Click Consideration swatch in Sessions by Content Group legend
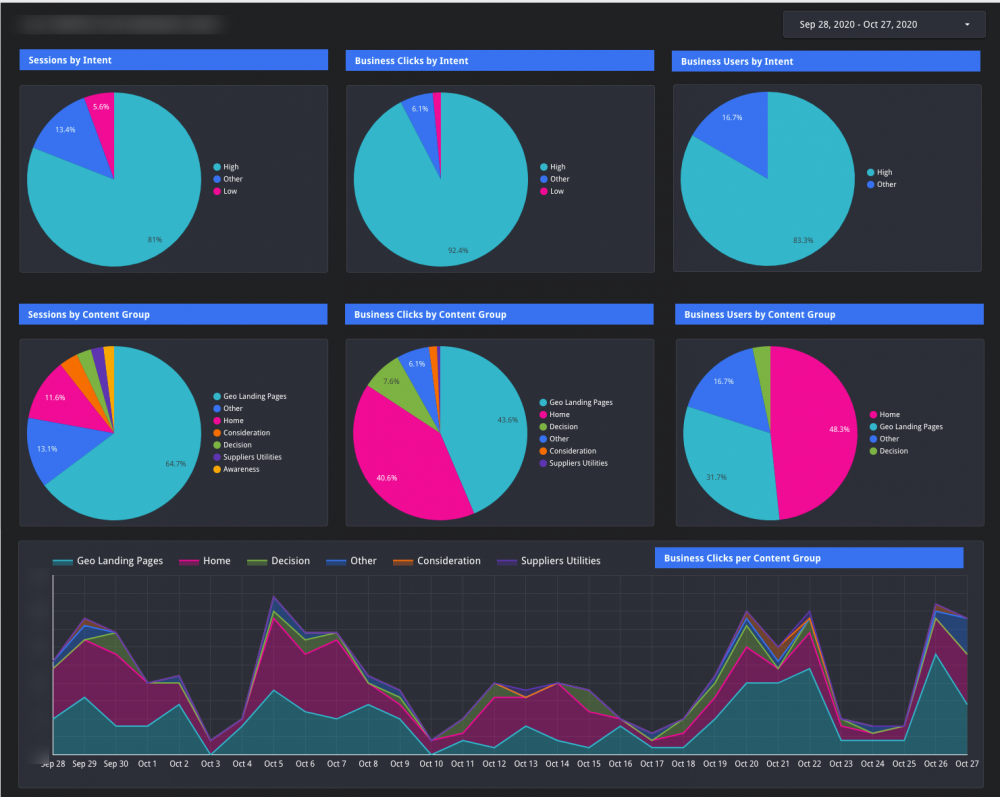This screenshot has height=797, width=1000. coord(217,433)
